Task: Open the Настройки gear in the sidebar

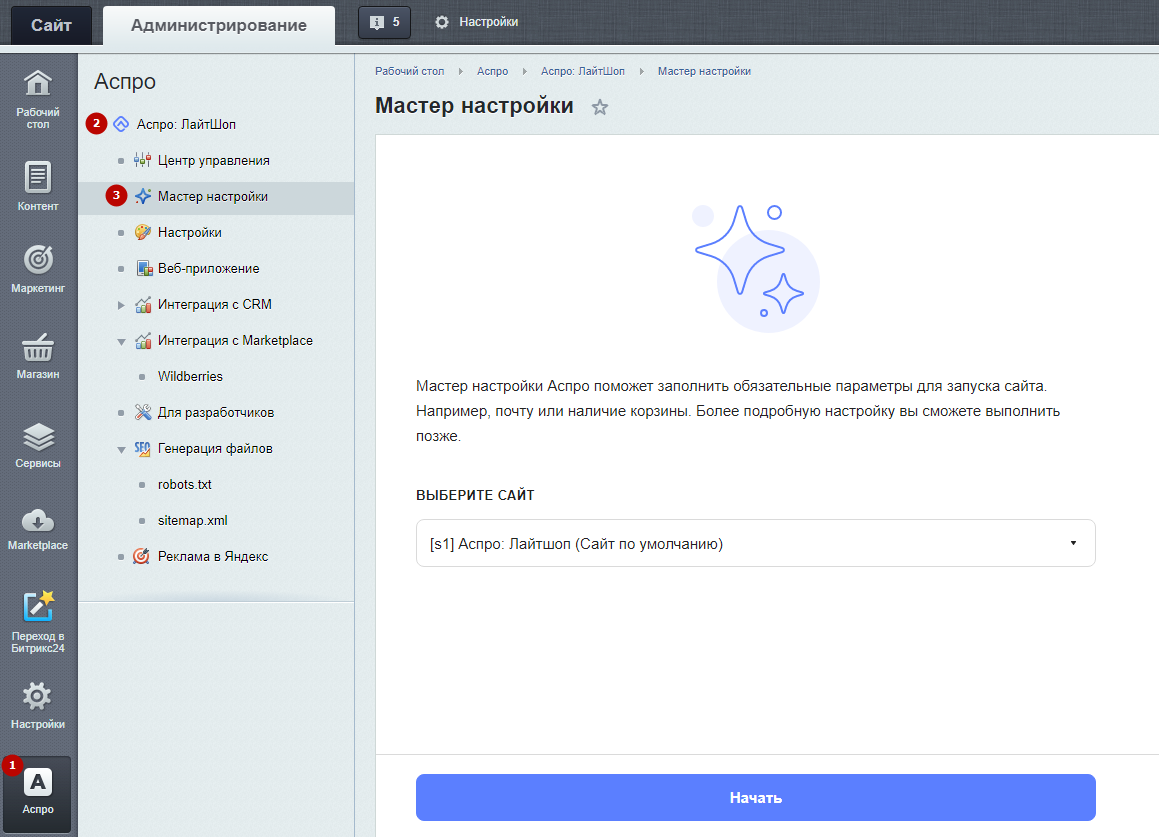Action: point(38,705)
